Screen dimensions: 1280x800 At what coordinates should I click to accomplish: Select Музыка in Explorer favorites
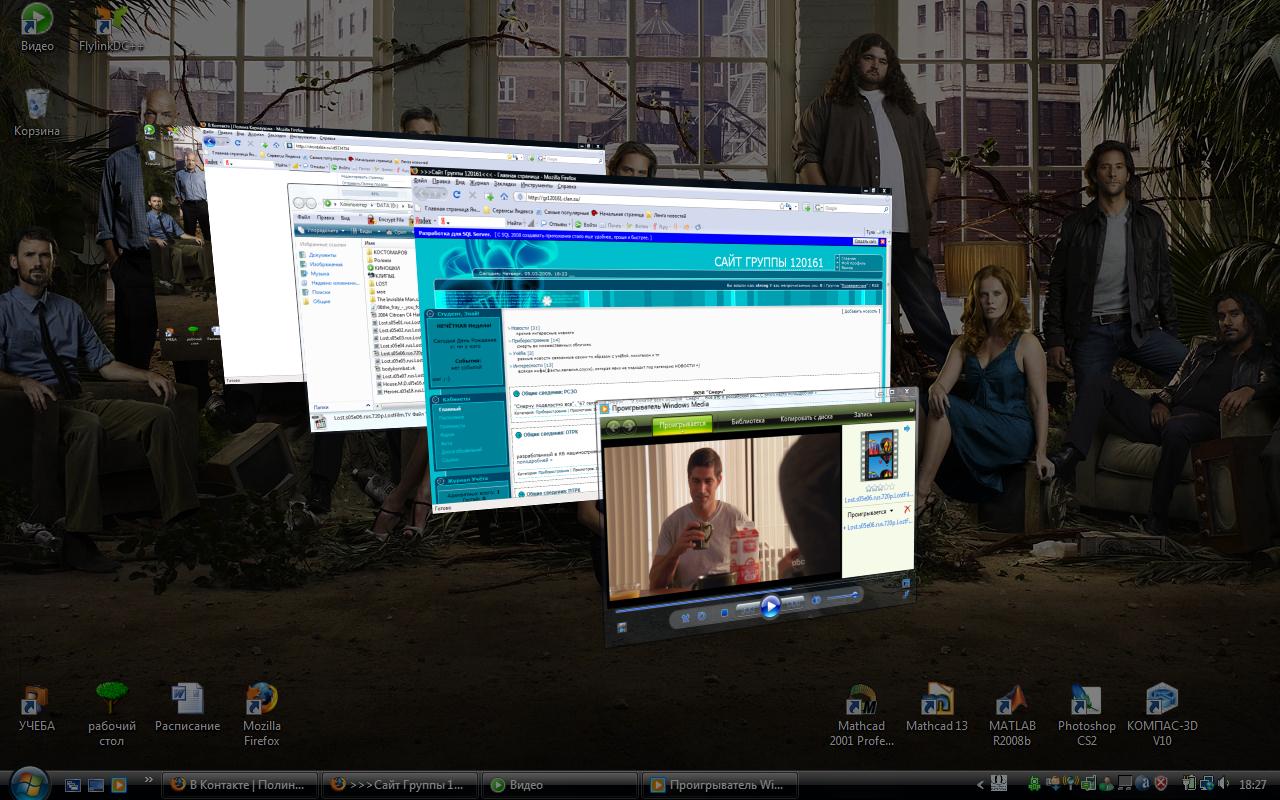point(320,273)
